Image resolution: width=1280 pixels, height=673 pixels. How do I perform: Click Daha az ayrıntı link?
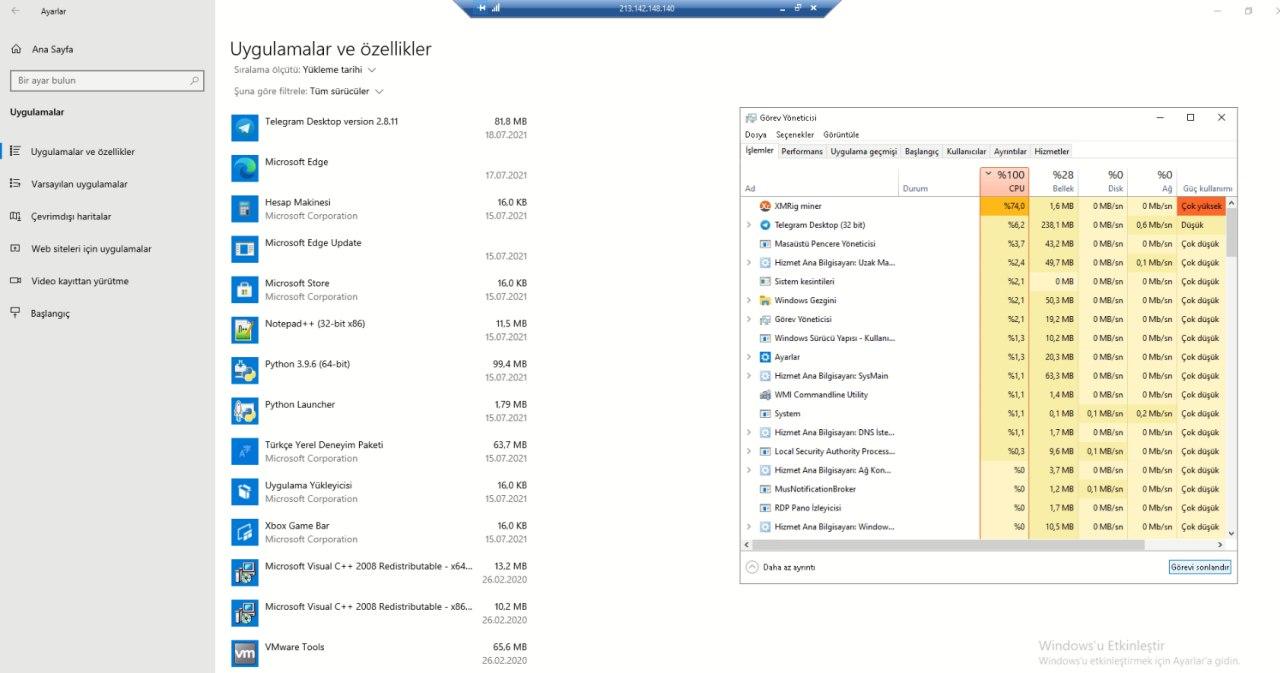click(x=789, y=567)
